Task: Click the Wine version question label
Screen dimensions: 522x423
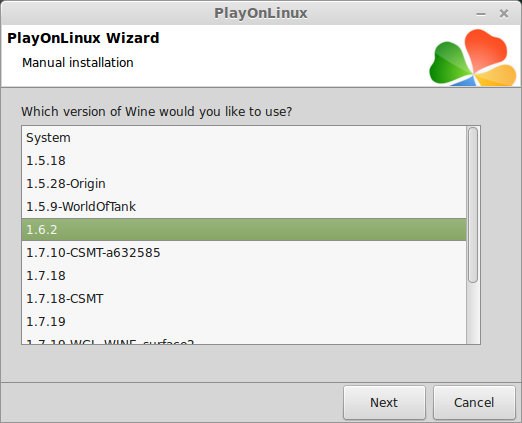Action: pos(156,112)
